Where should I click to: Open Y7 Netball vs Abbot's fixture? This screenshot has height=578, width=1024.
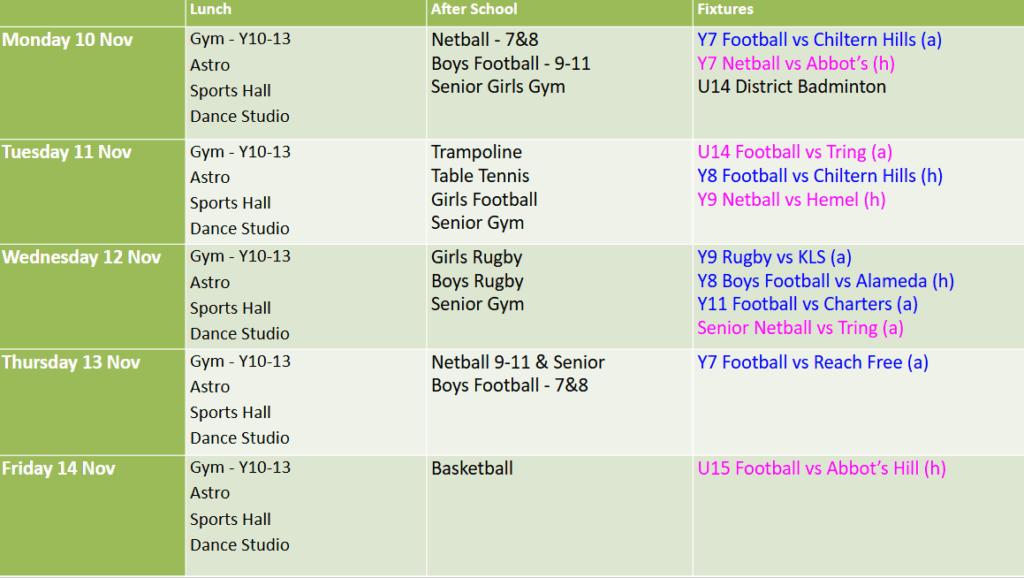point(796,64)
